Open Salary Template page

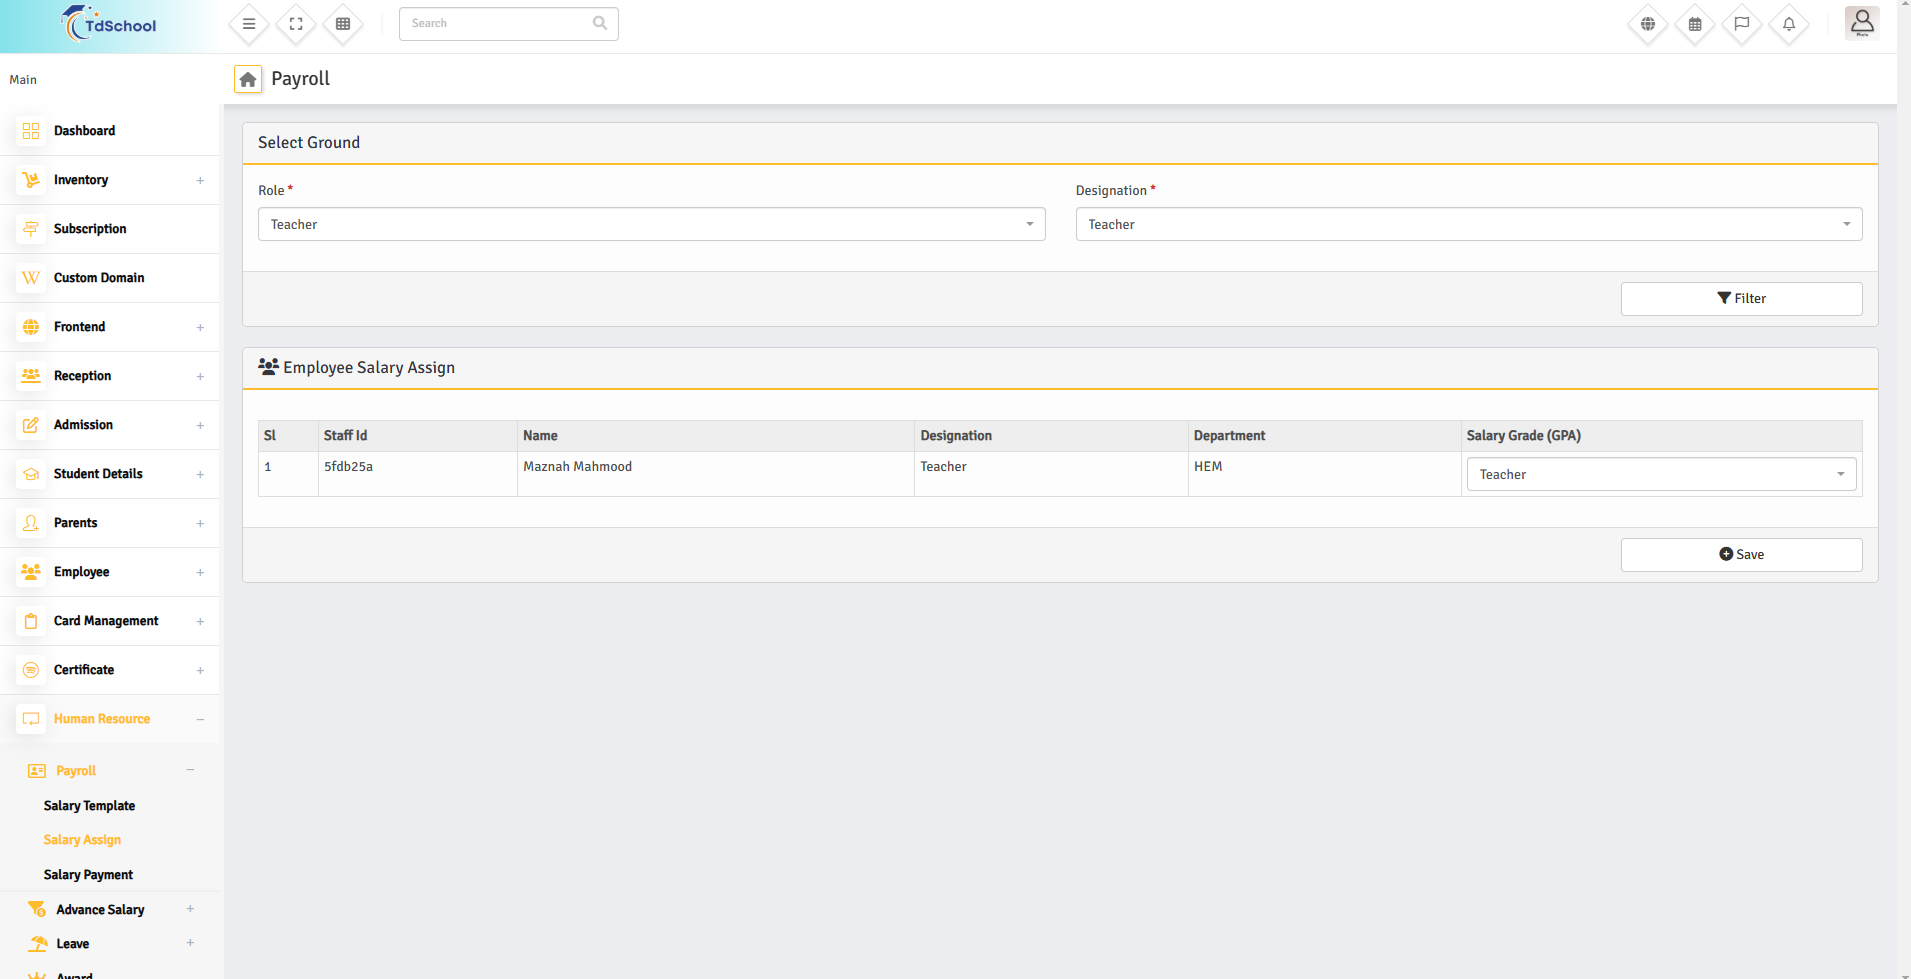point(89,806)
